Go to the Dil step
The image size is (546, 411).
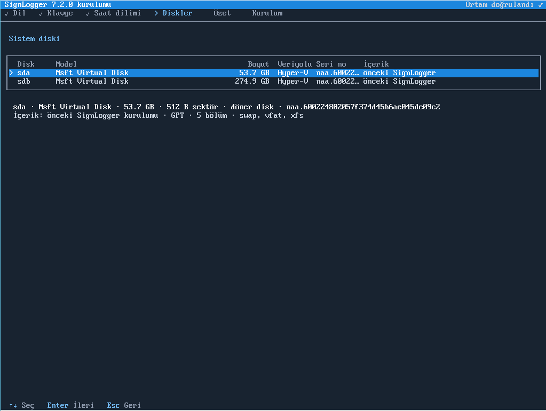click(x=16, y=13)
